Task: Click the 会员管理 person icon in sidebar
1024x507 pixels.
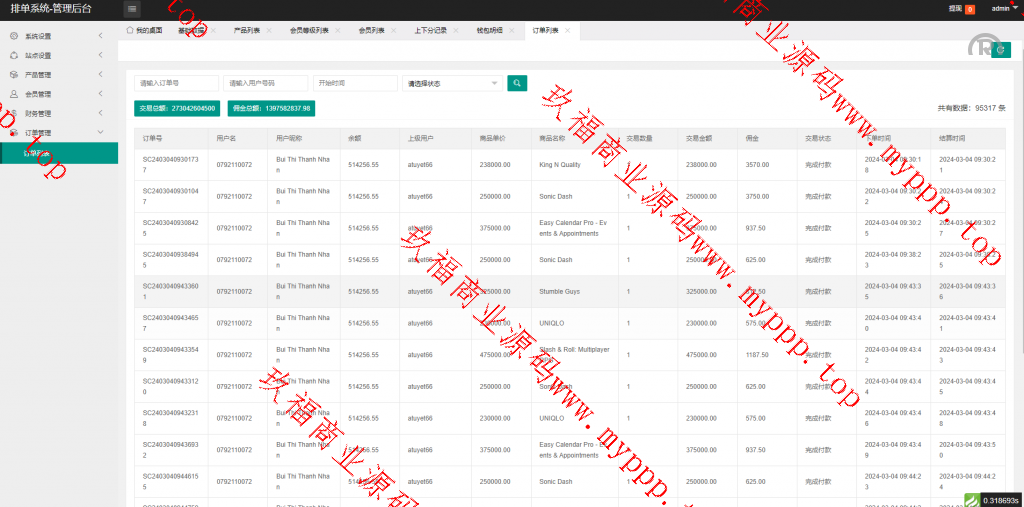Action: point(14,94)
